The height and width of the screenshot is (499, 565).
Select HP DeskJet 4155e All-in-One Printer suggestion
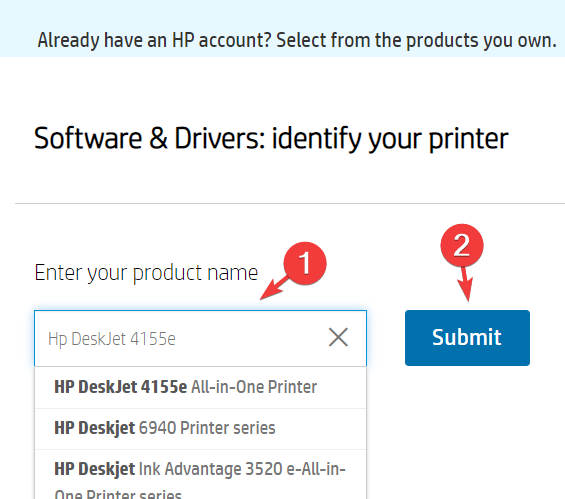click(x=200, y=388)
